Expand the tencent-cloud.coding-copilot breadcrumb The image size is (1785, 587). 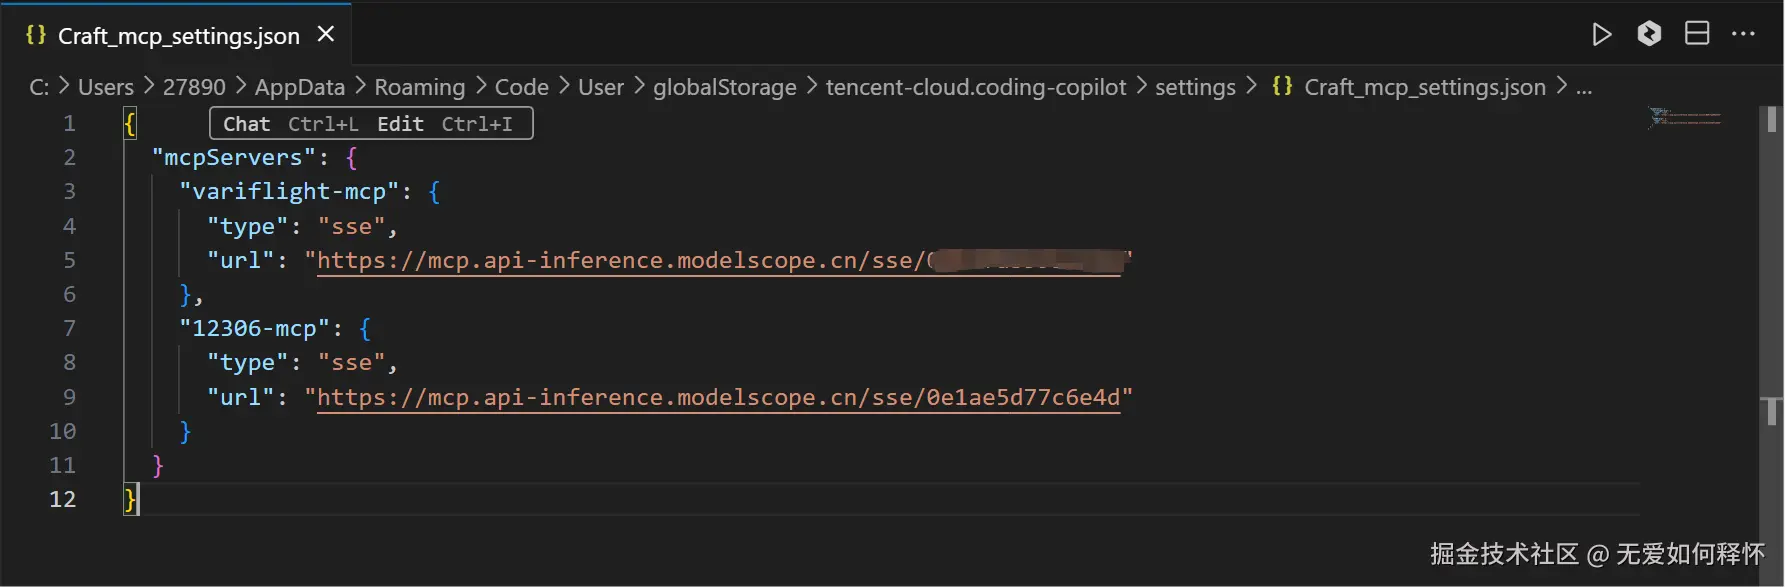point(975,87)
